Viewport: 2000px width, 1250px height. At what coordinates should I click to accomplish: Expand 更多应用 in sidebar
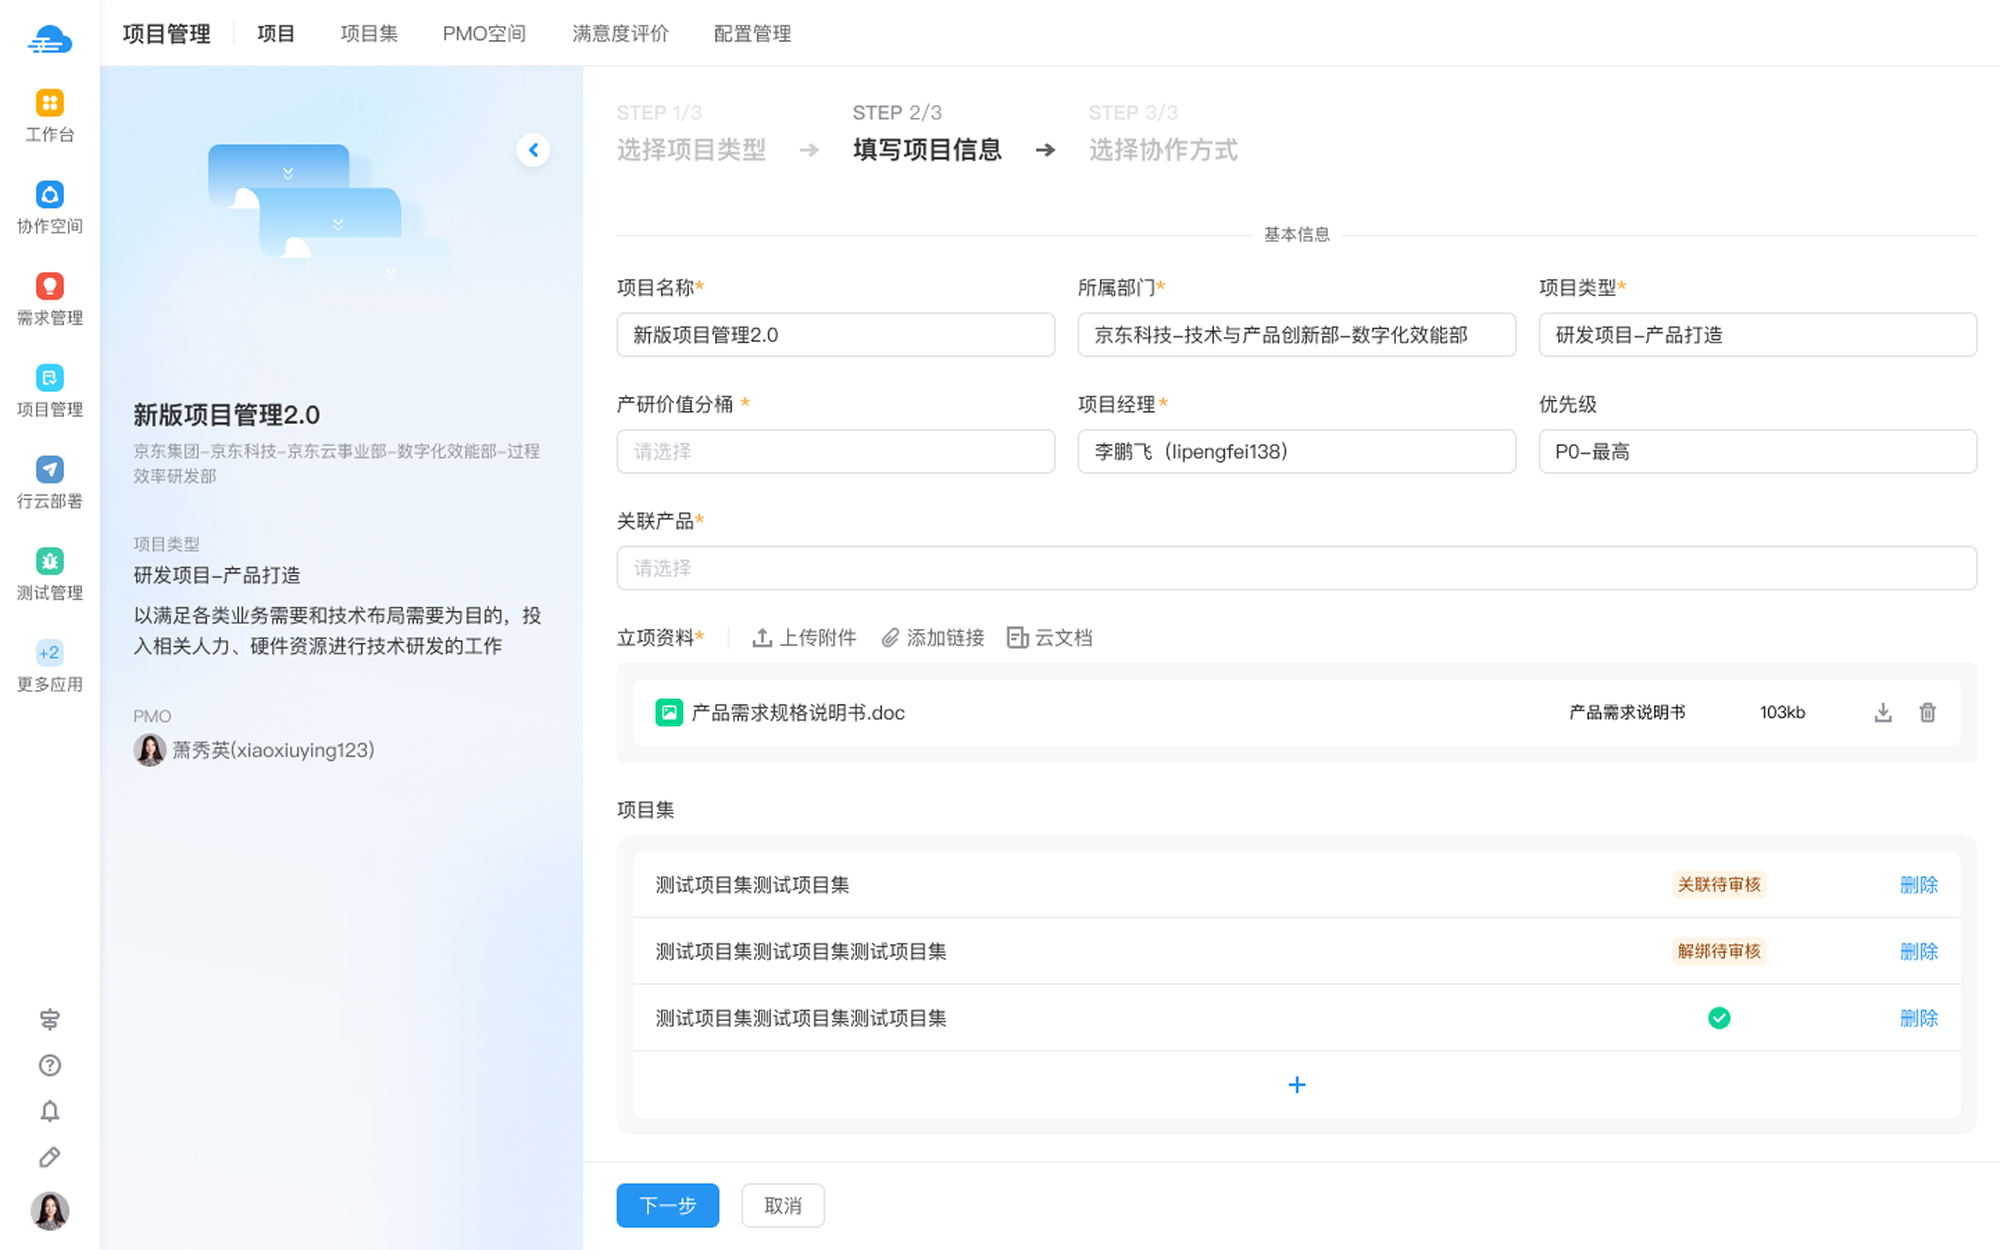tap(49, 654)
